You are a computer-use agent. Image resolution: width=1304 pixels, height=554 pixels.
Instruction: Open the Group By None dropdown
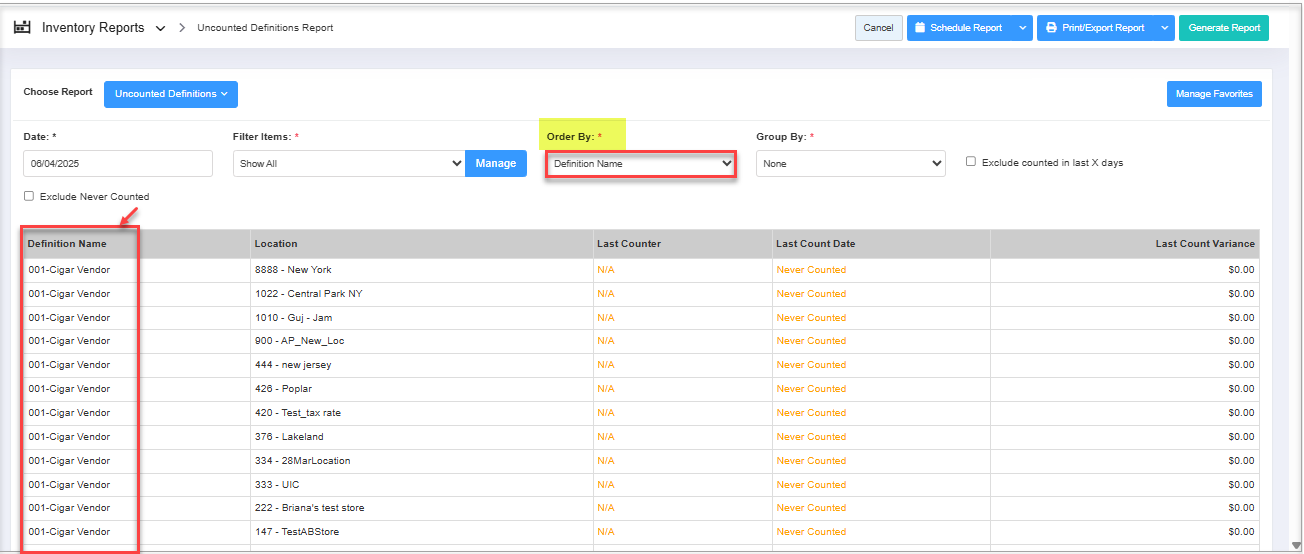[850, 163]
